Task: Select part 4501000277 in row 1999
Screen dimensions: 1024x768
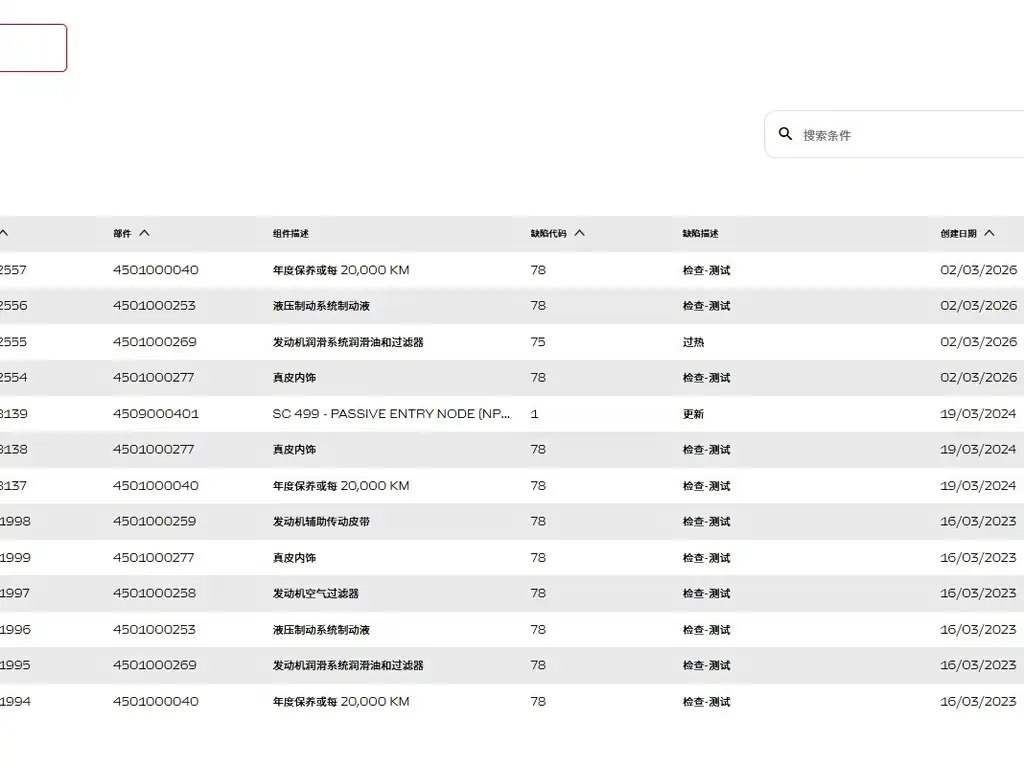Action: pyautogui.click(x=153, y=558)
